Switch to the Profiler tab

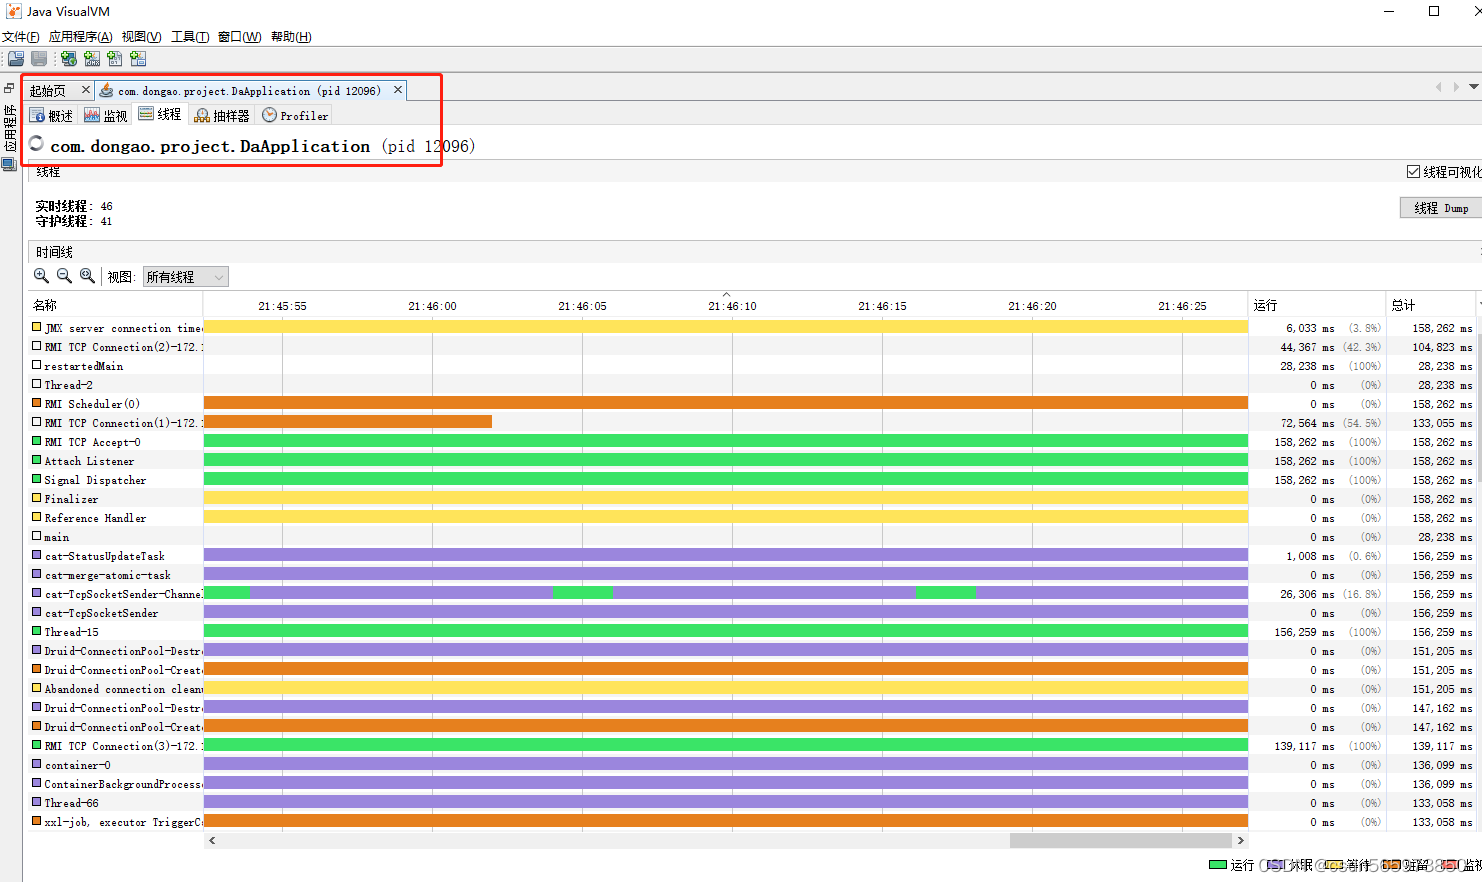(295, 115)
